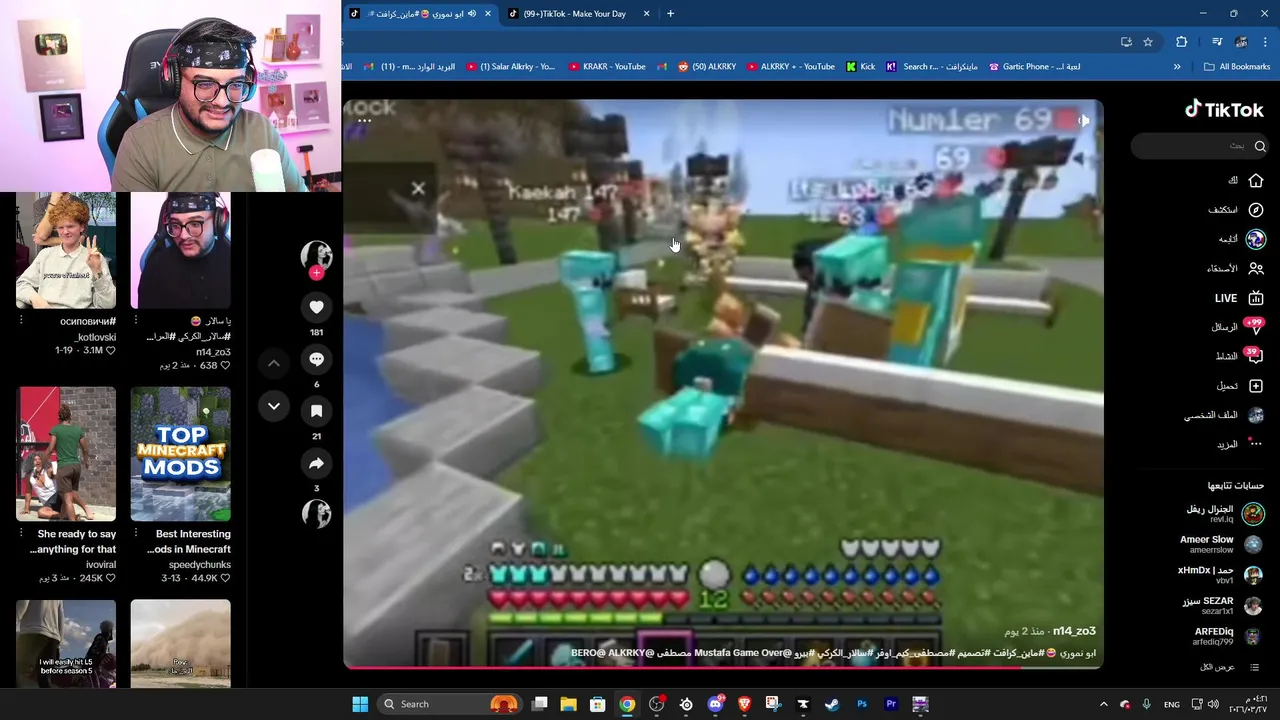The width and height of the screenshot is (1280, 720).
Task: Go to next video with down arrow
Action: [x=274, y=406]
